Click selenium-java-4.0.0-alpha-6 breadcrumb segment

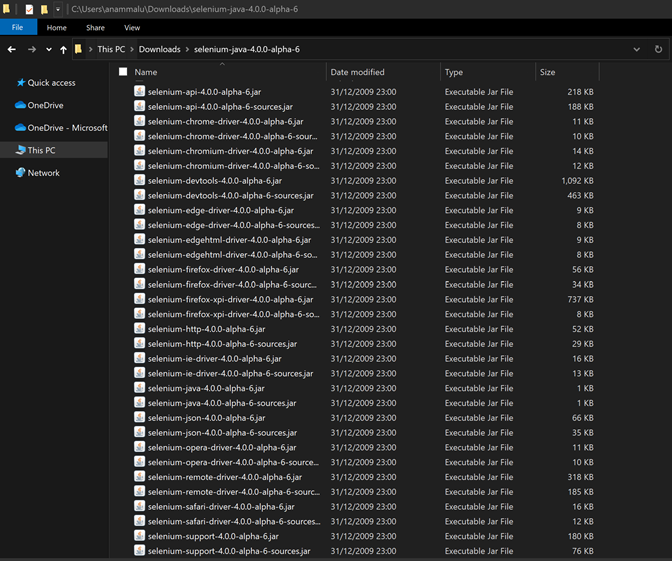tap(247, 49)
